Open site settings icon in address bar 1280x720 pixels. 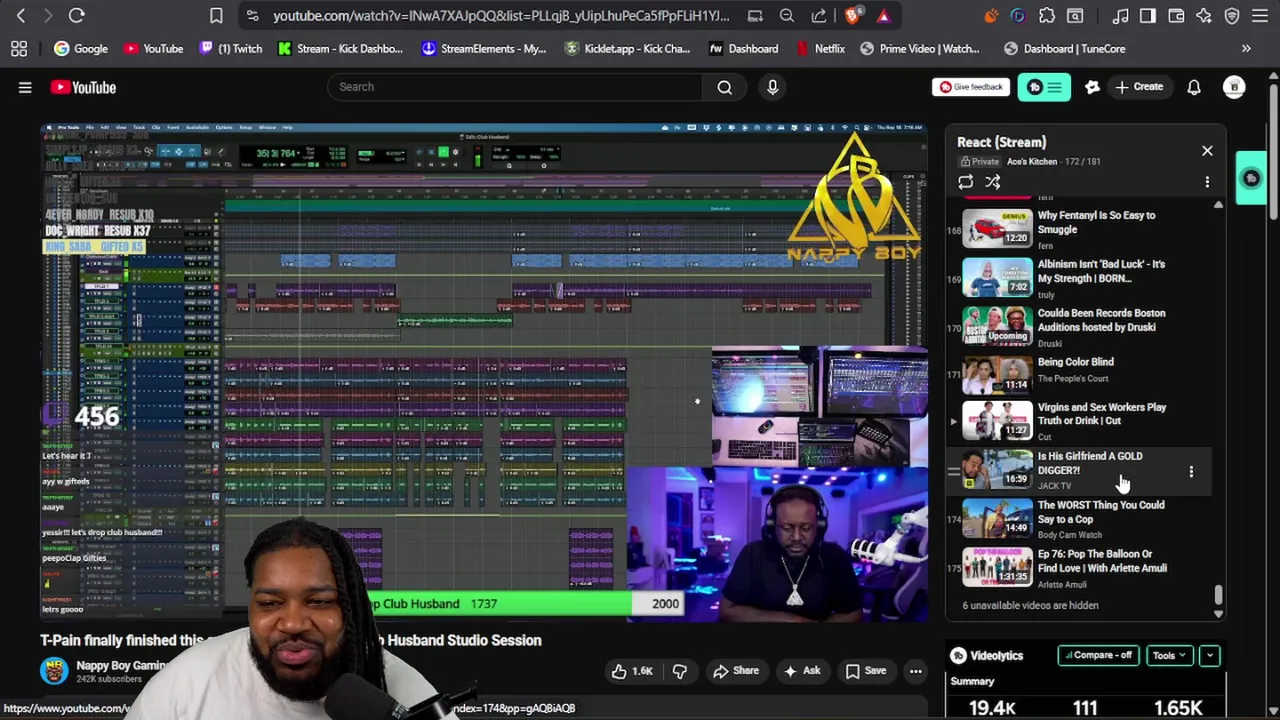pyautogui.click(x=252, y=16)
